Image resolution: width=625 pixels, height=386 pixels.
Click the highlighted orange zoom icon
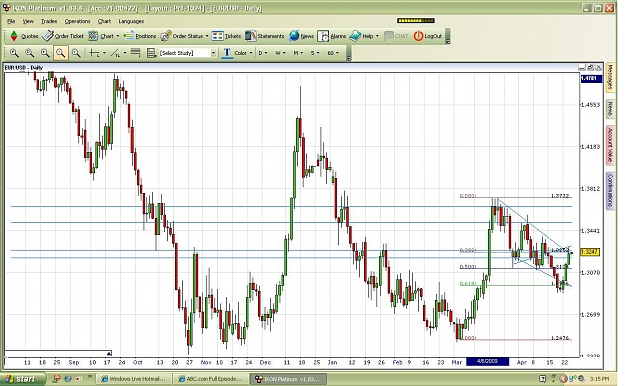point(61,53)
